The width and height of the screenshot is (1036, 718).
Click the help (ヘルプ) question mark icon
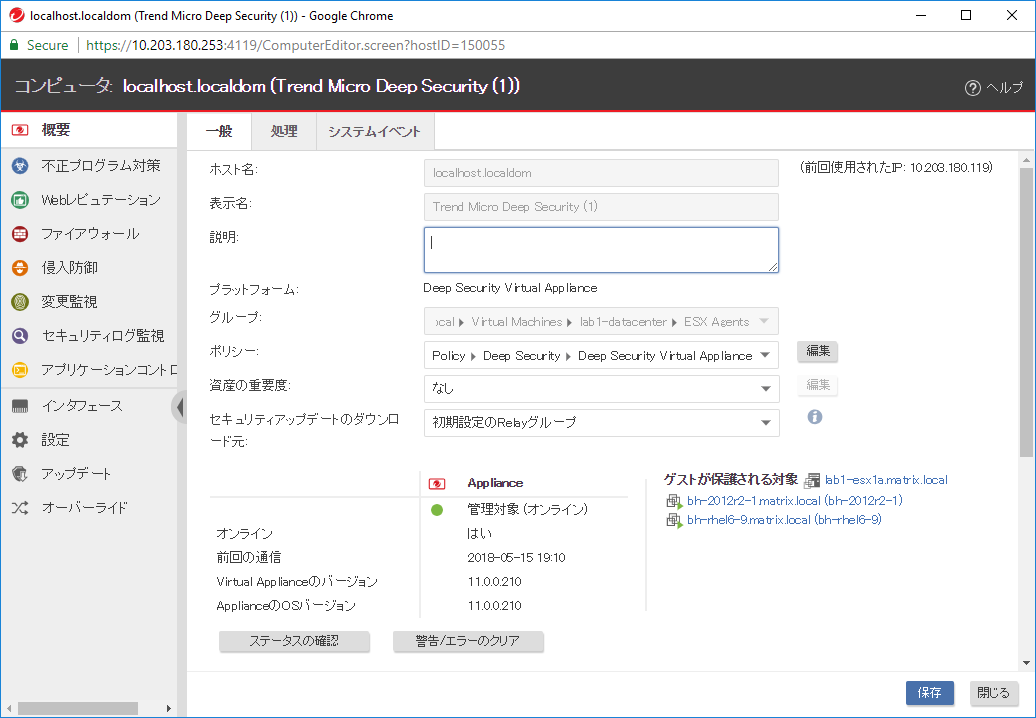tap(972, 88)
